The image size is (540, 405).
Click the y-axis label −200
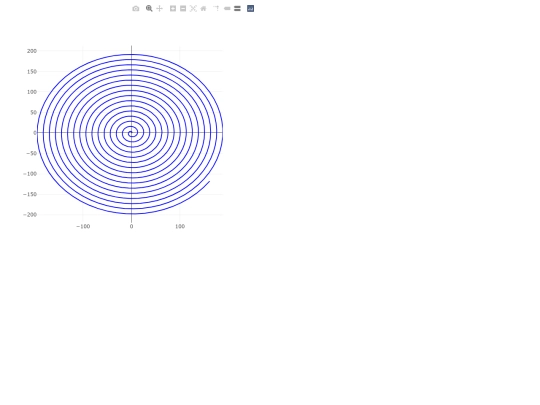(x=30, y=215)
